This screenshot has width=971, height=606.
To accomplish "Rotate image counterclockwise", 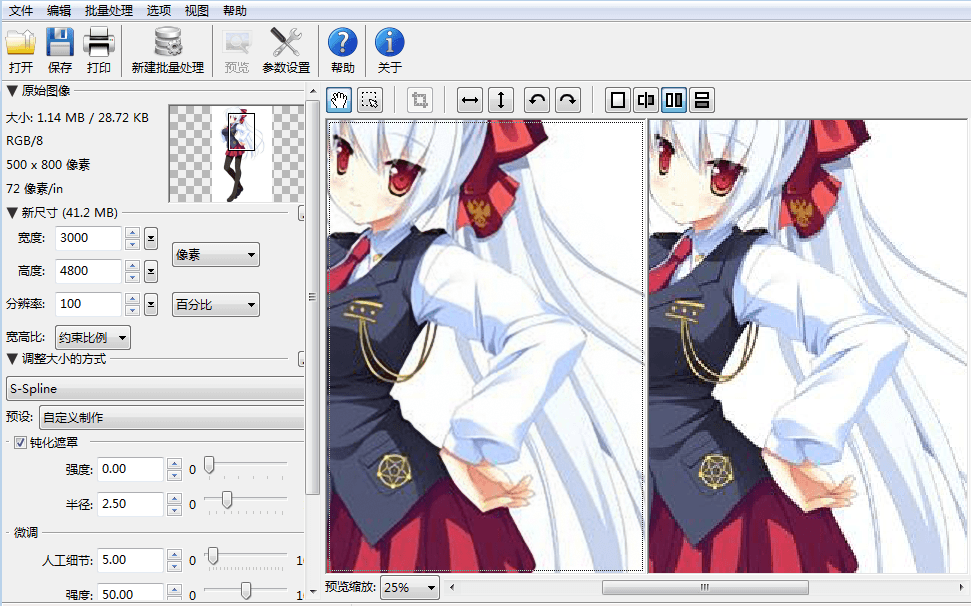I will pos(537,100).
